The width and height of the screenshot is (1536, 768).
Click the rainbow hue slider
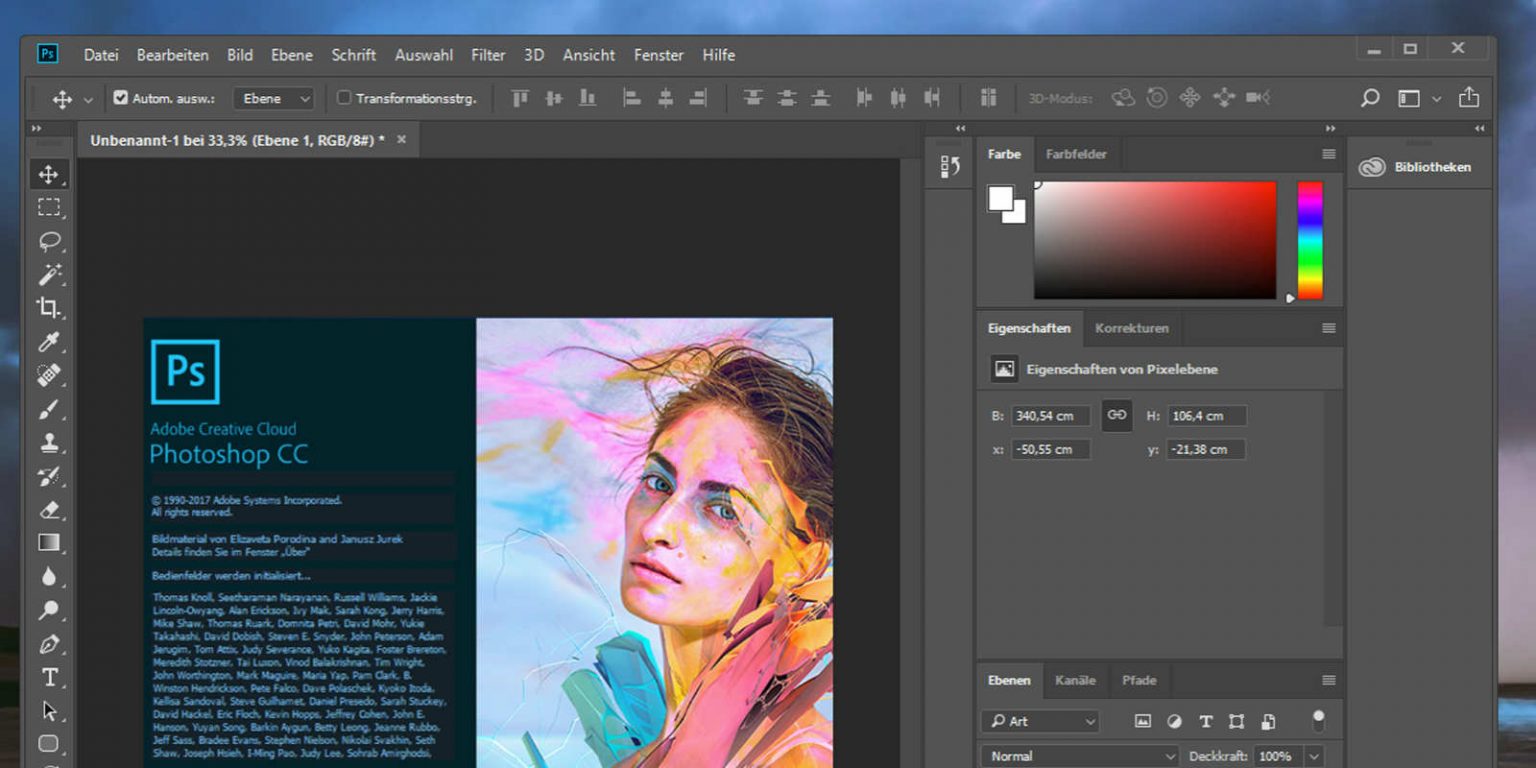pos(1310,240)
